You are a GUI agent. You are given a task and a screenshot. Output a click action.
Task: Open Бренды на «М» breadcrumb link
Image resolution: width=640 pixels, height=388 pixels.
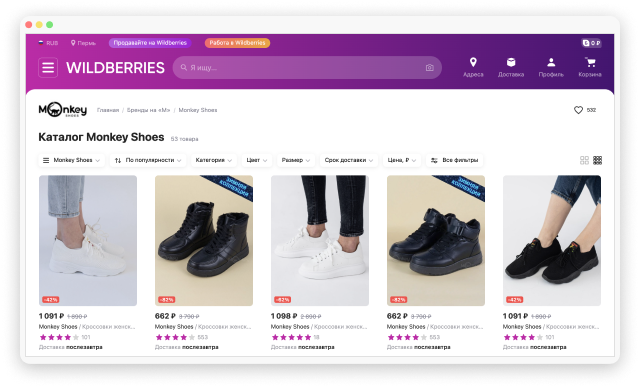coord(148,110)
